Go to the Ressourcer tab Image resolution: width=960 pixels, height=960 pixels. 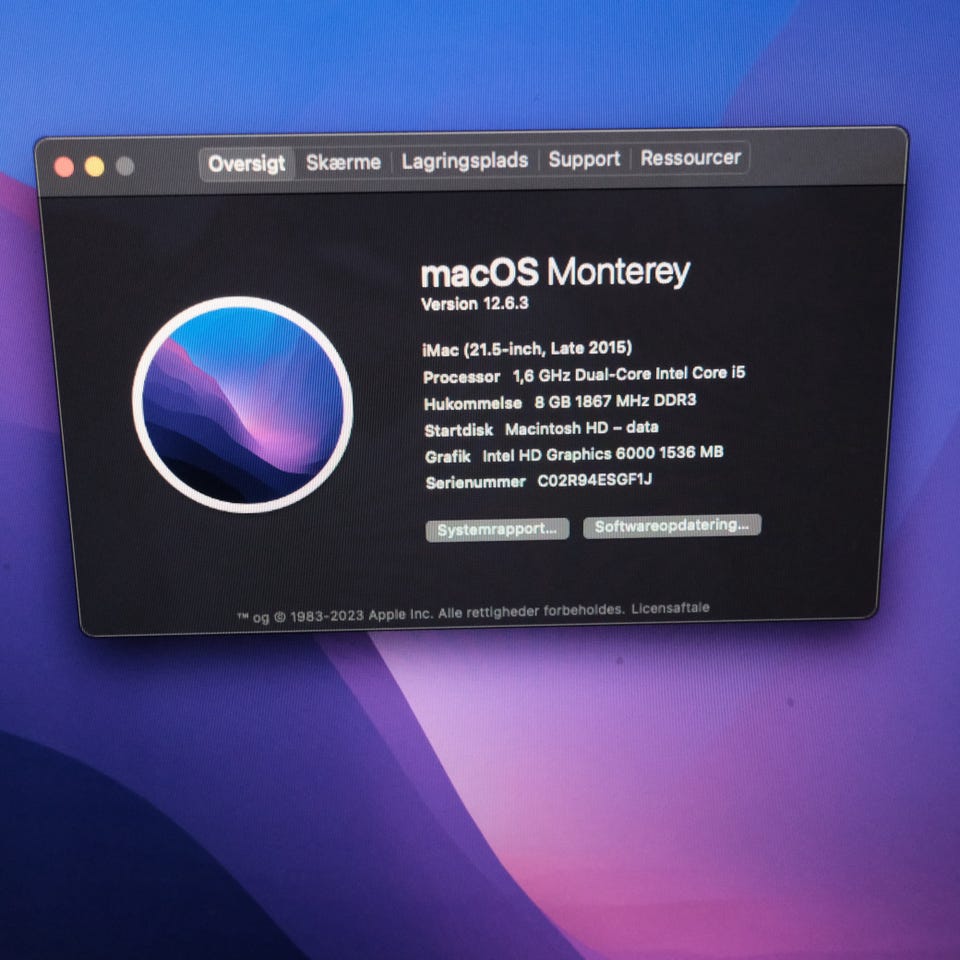click(x=691, y=158)
